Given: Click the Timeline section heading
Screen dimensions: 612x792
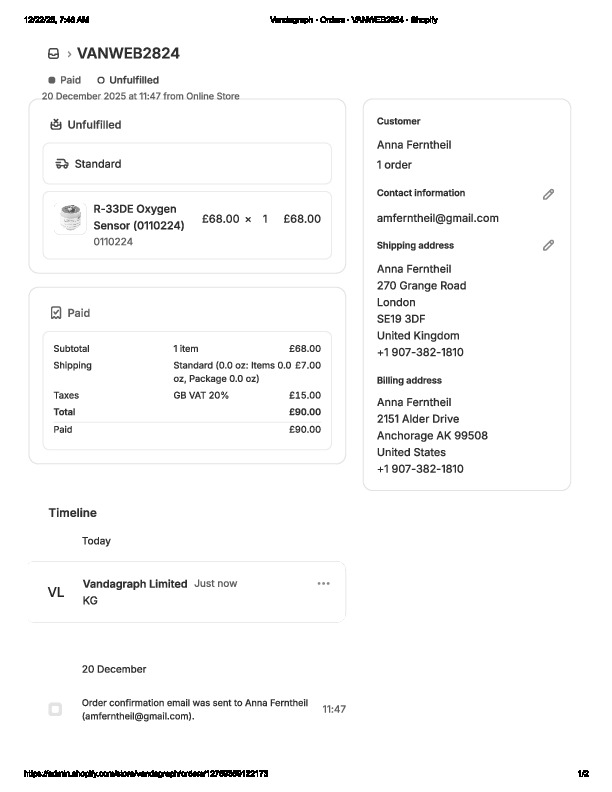Looking at the screenshot, I should pos(73,513).
